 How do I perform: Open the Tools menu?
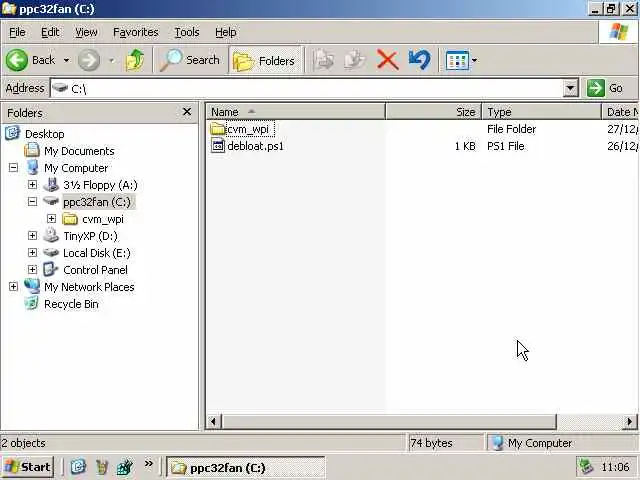pos(187,32)
